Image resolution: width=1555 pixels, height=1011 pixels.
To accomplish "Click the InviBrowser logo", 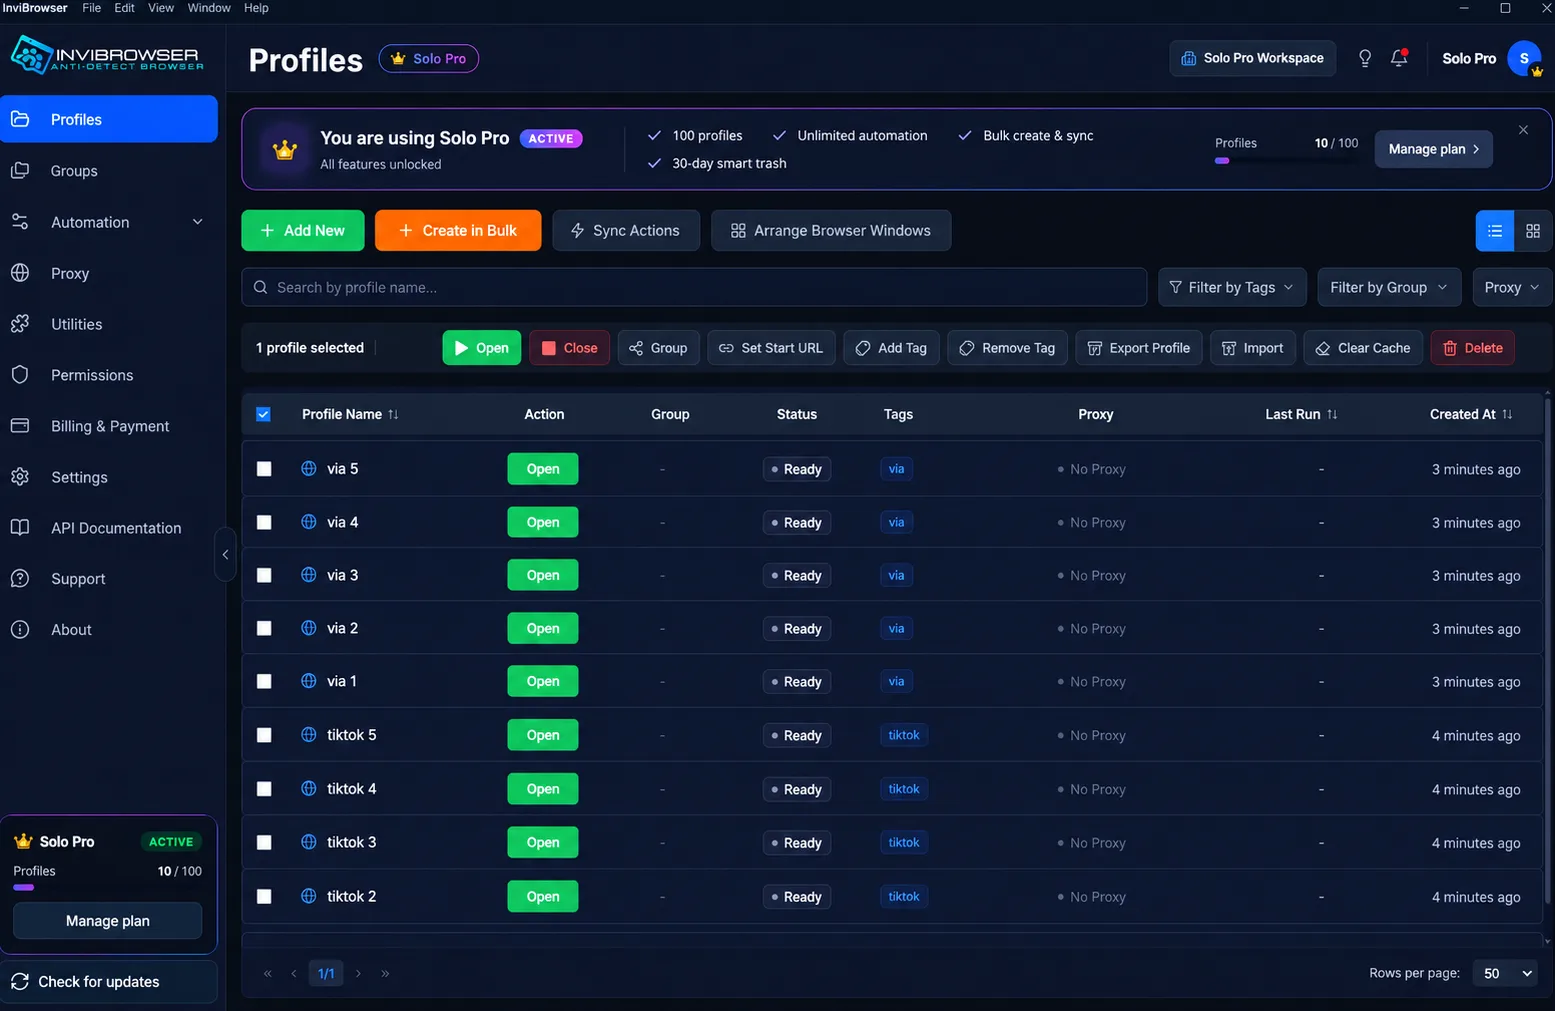I will [x=106, y=55].
